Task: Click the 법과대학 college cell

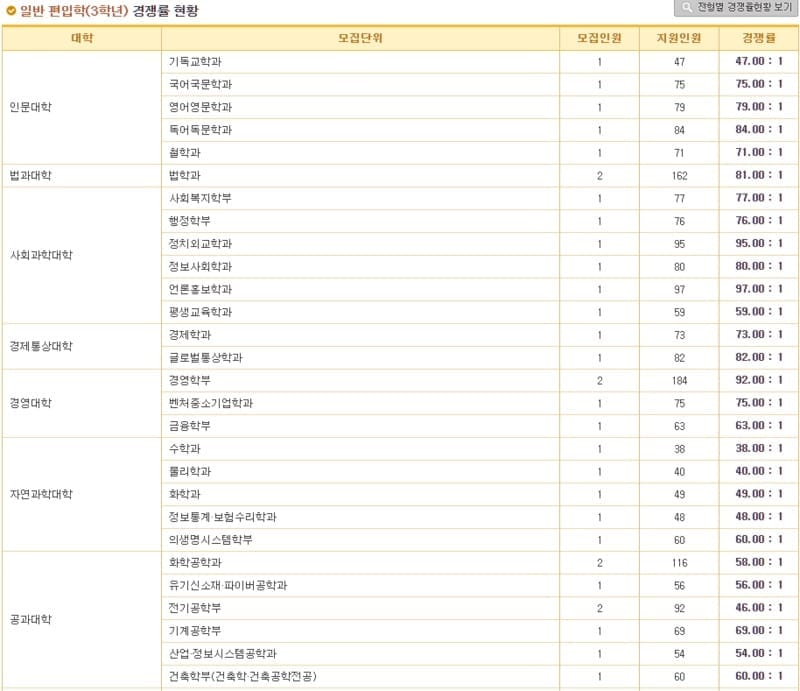Action: pyautogui.click(x=82, y=176)
